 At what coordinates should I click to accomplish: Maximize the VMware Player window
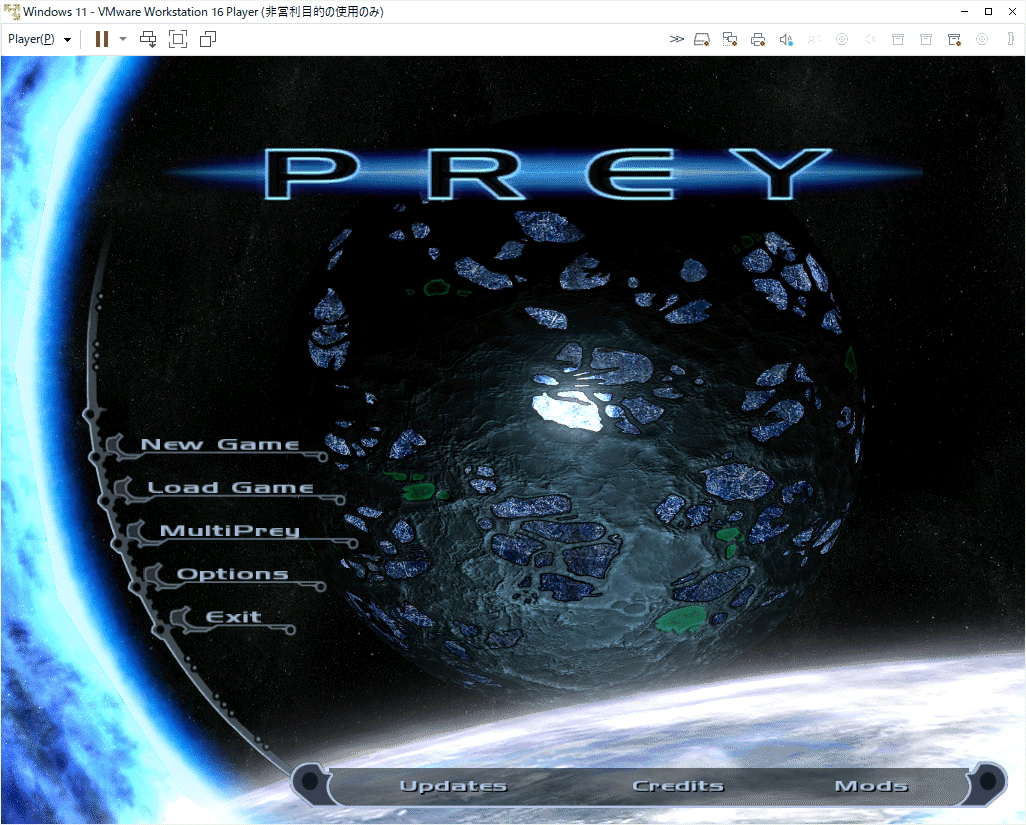(x=988, y=12)
